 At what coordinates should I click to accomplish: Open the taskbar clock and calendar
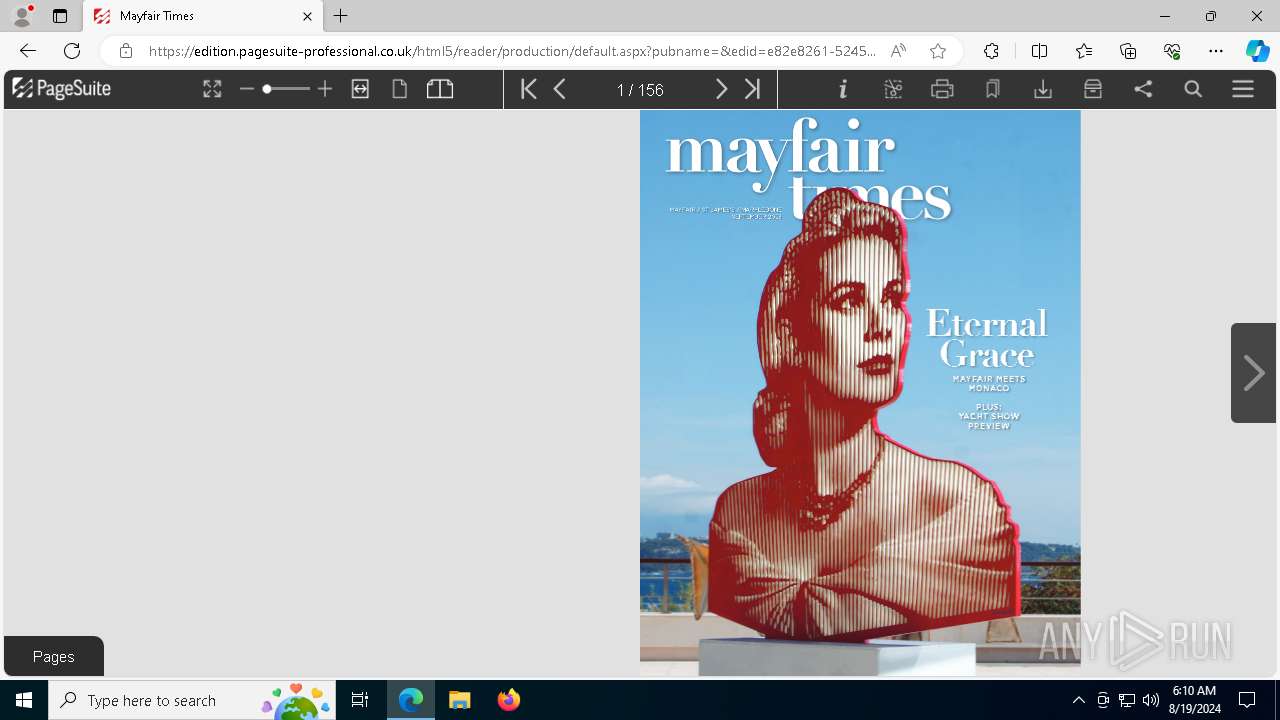[1194, 700]
